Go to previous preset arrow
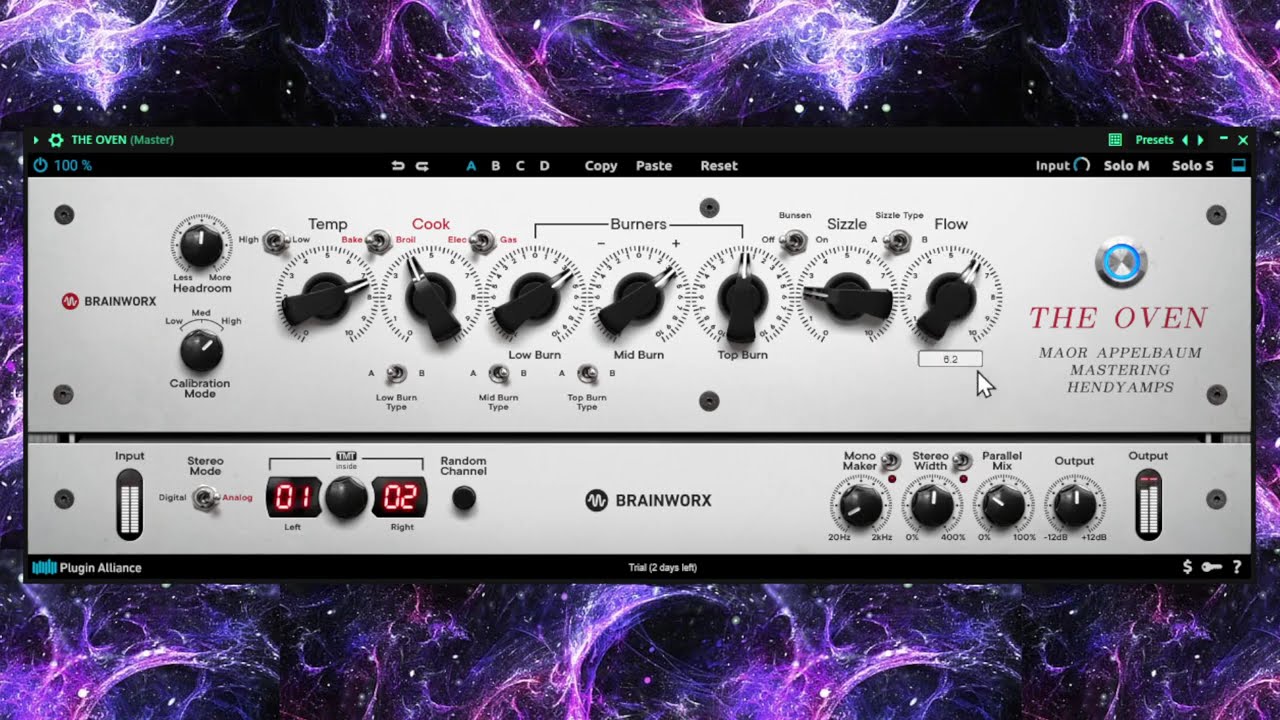 tap(1185, 140)
